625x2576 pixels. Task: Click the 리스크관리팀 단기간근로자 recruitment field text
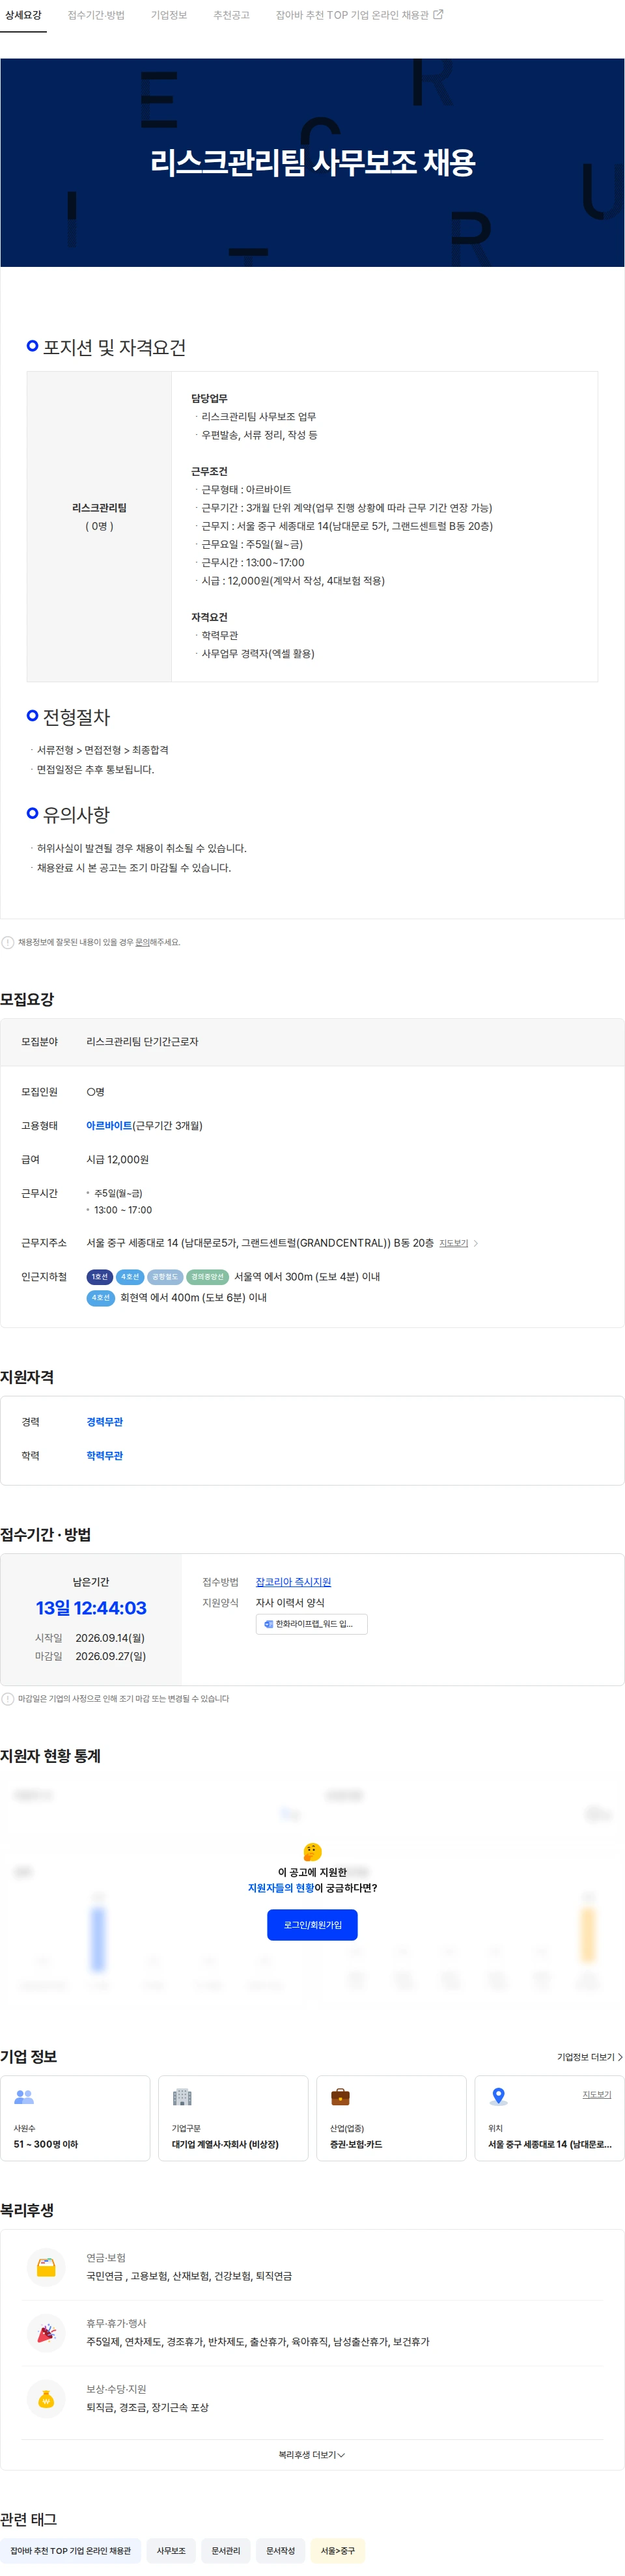(142, 1042)
